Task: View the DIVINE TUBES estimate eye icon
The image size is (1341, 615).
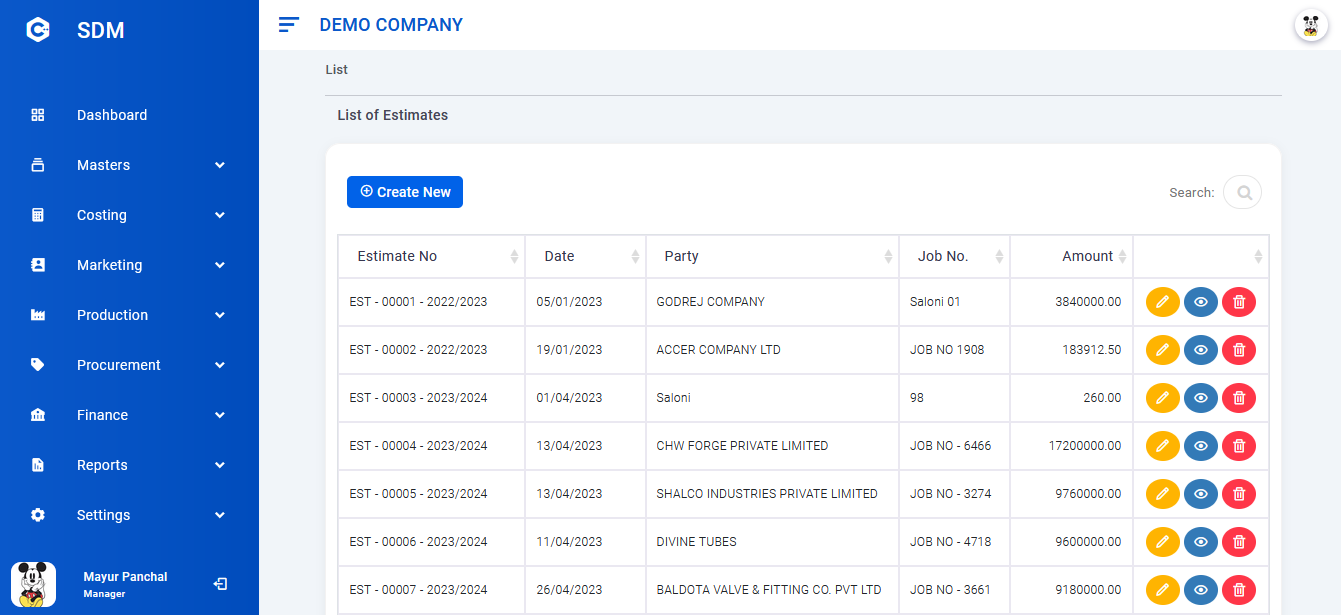Action: [1201, 542]
